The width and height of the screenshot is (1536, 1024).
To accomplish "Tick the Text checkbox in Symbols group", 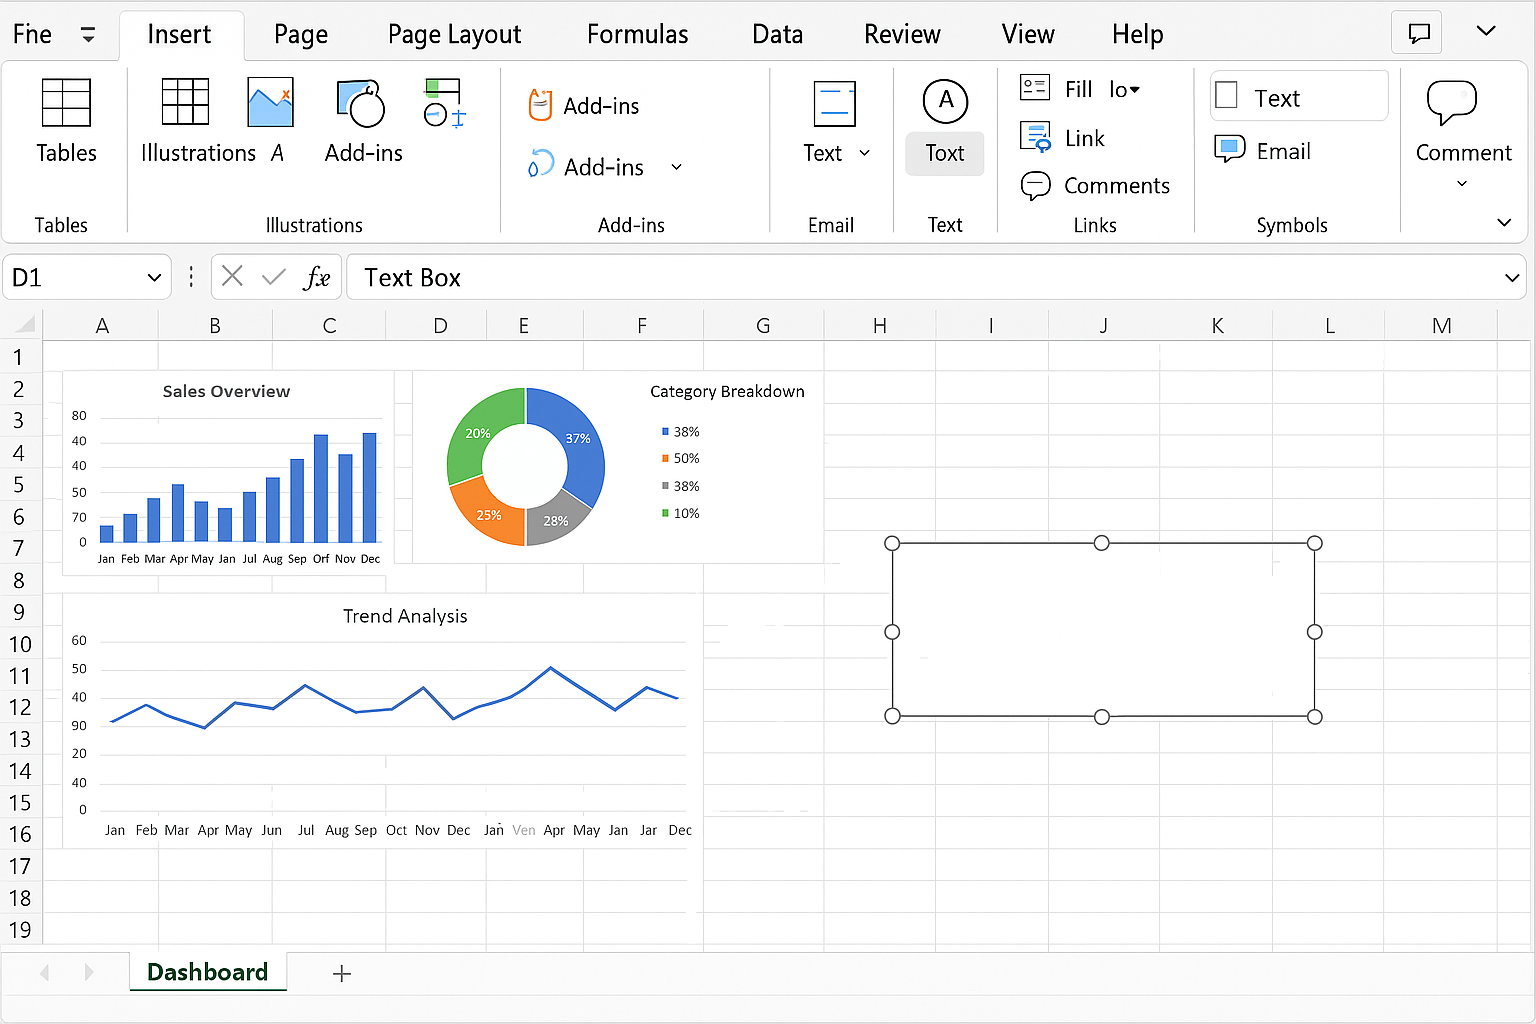I will pyautogui.click(x=1226, y=95).
